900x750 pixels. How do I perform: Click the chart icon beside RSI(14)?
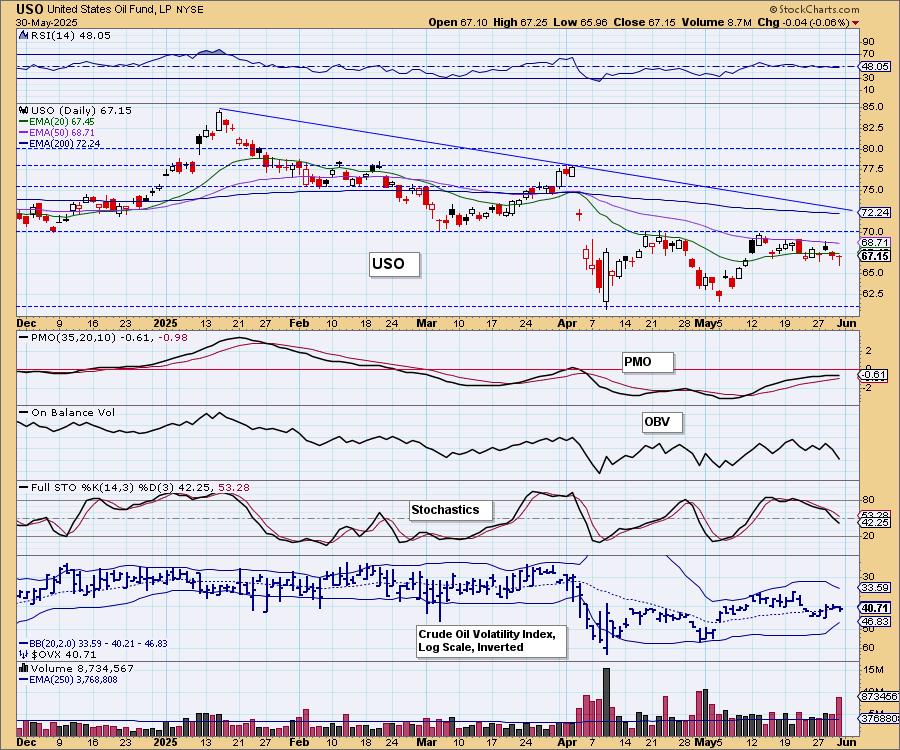(x=23, y=36)
